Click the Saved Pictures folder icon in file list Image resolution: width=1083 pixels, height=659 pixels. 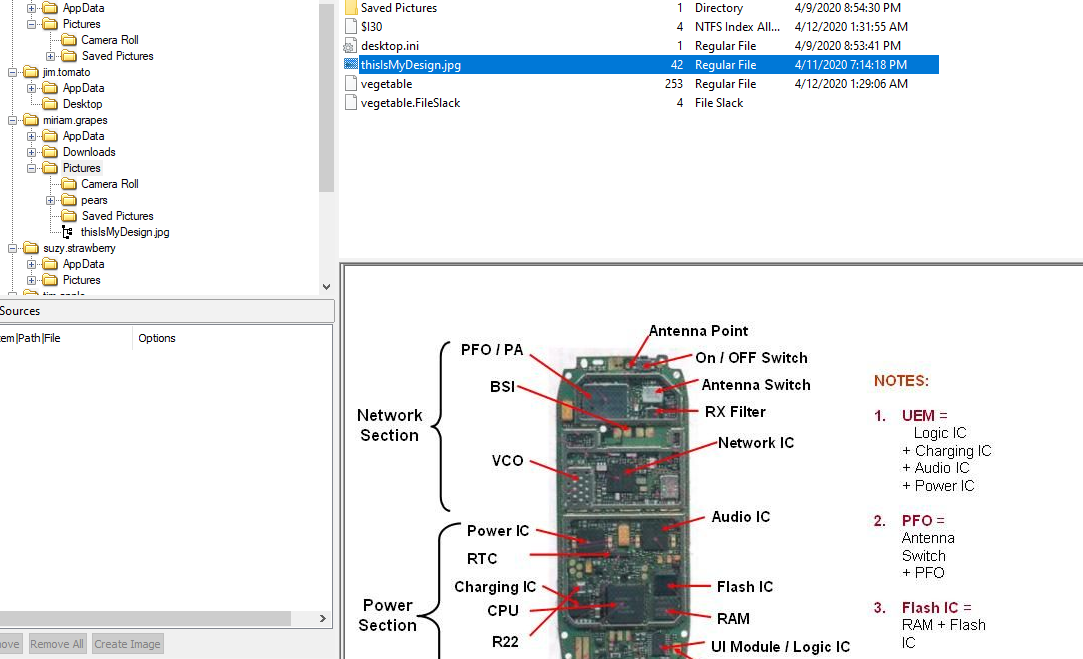[x=350, y=8]
